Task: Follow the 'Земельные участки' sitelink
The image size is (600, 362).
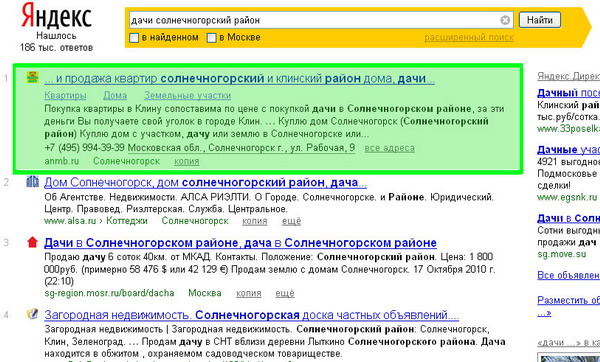Action: (x=188, y=95)
